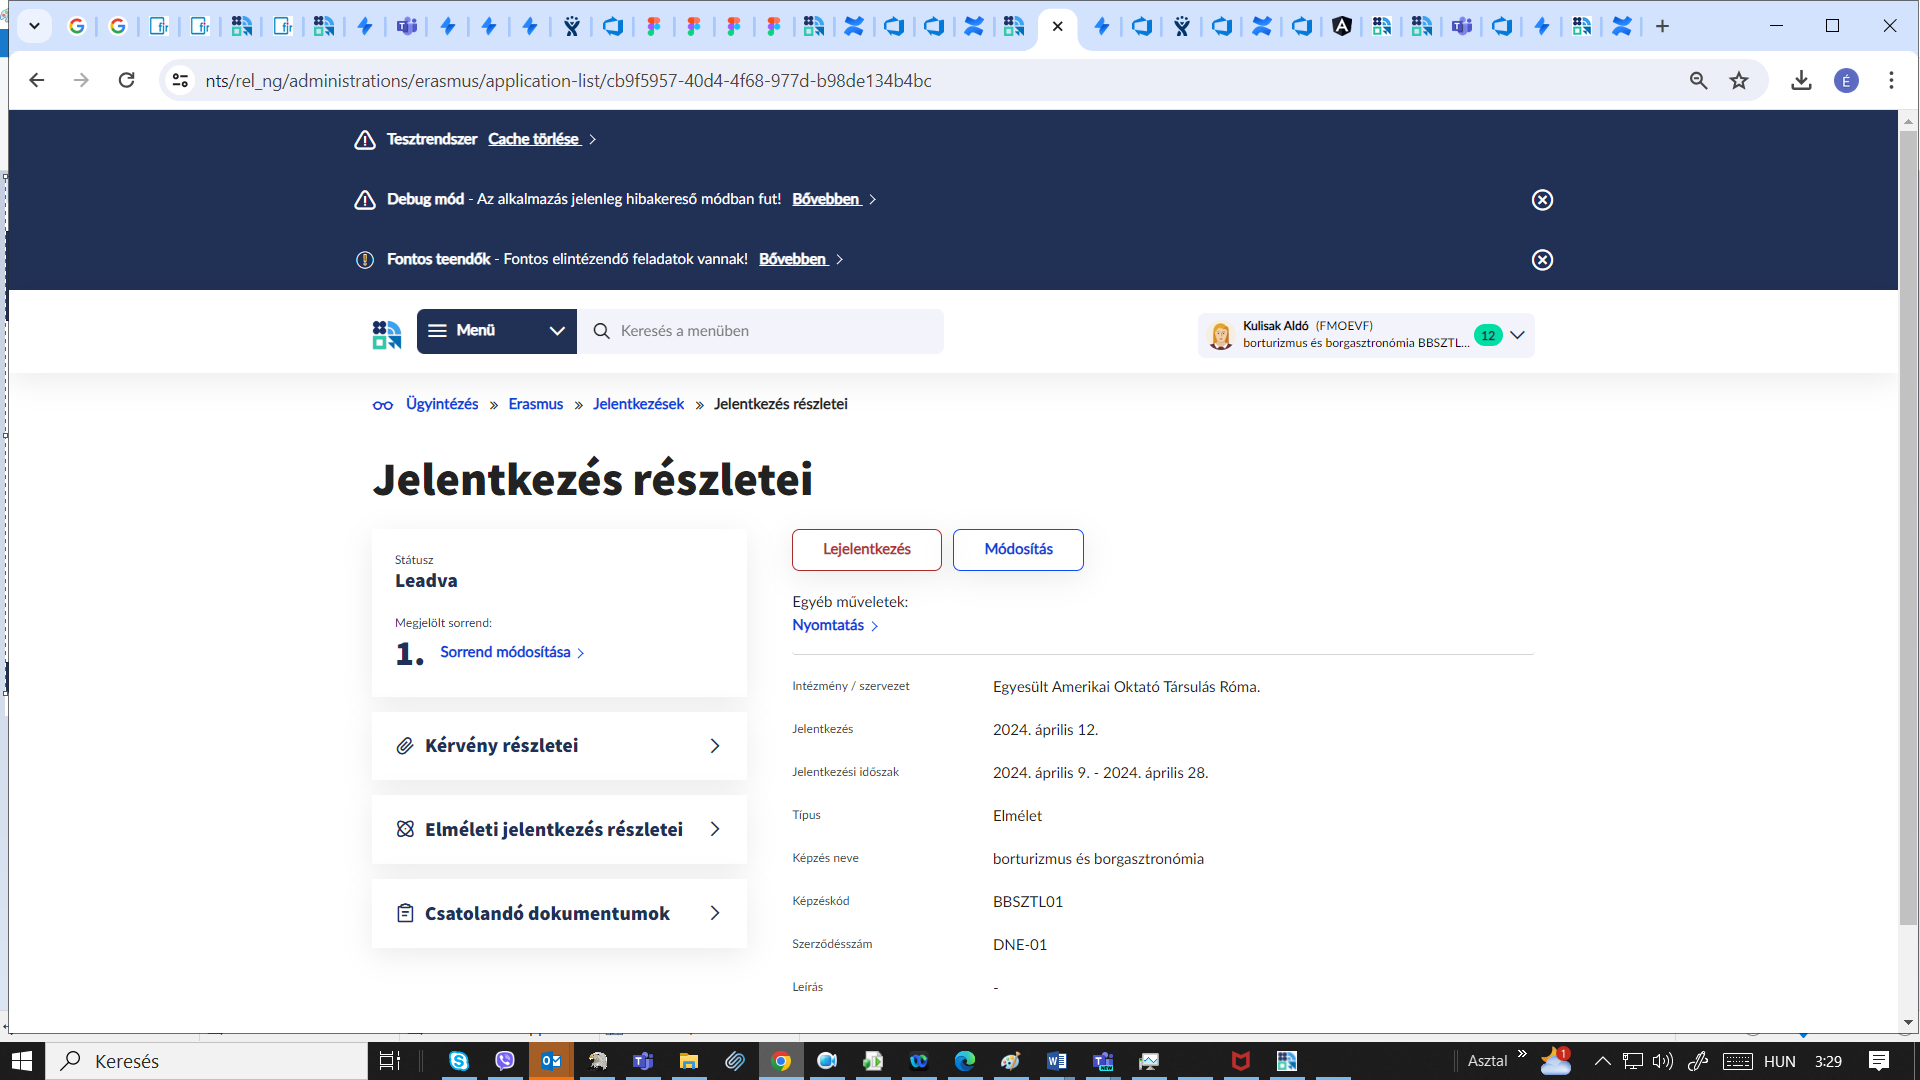Open the Csatolandó dokumentumok section

558,914
